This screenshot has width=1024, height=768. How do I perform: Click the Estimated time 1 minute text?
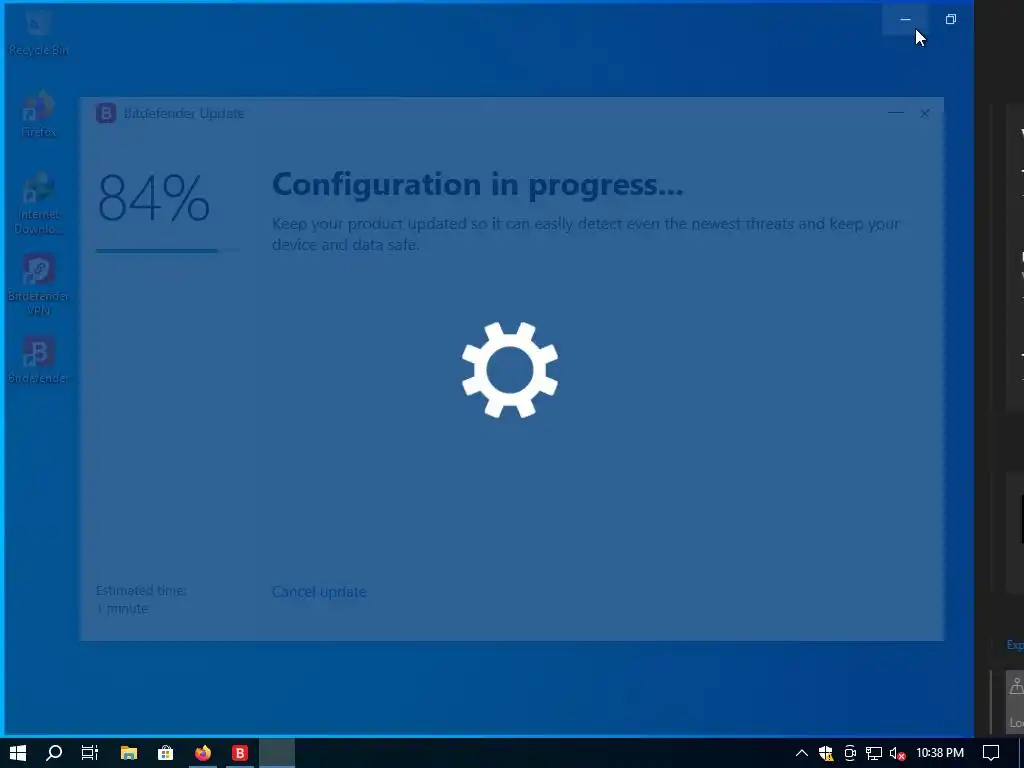pos(140,599)
